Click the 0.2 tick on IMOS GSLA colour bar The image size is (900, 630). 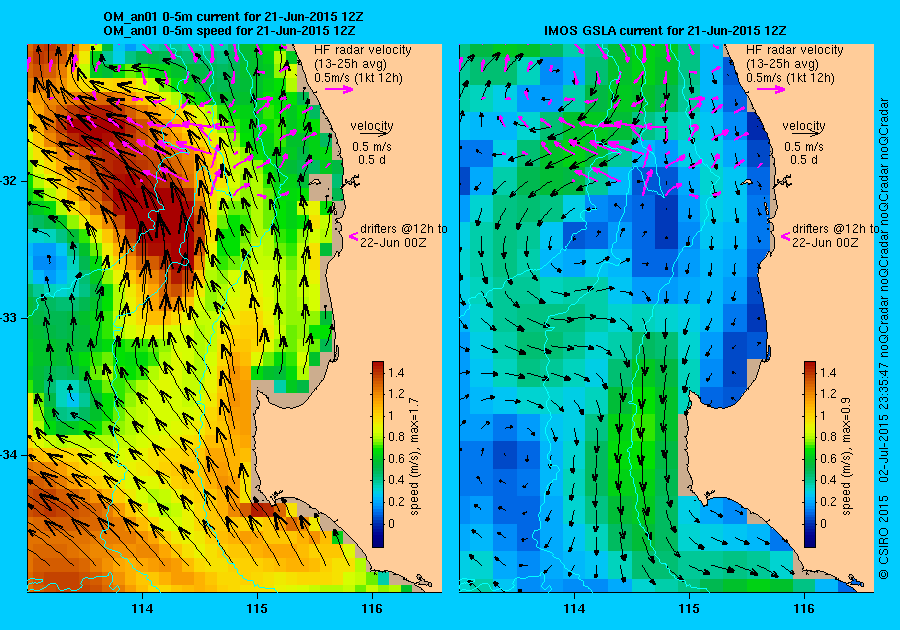pos(828,501)
